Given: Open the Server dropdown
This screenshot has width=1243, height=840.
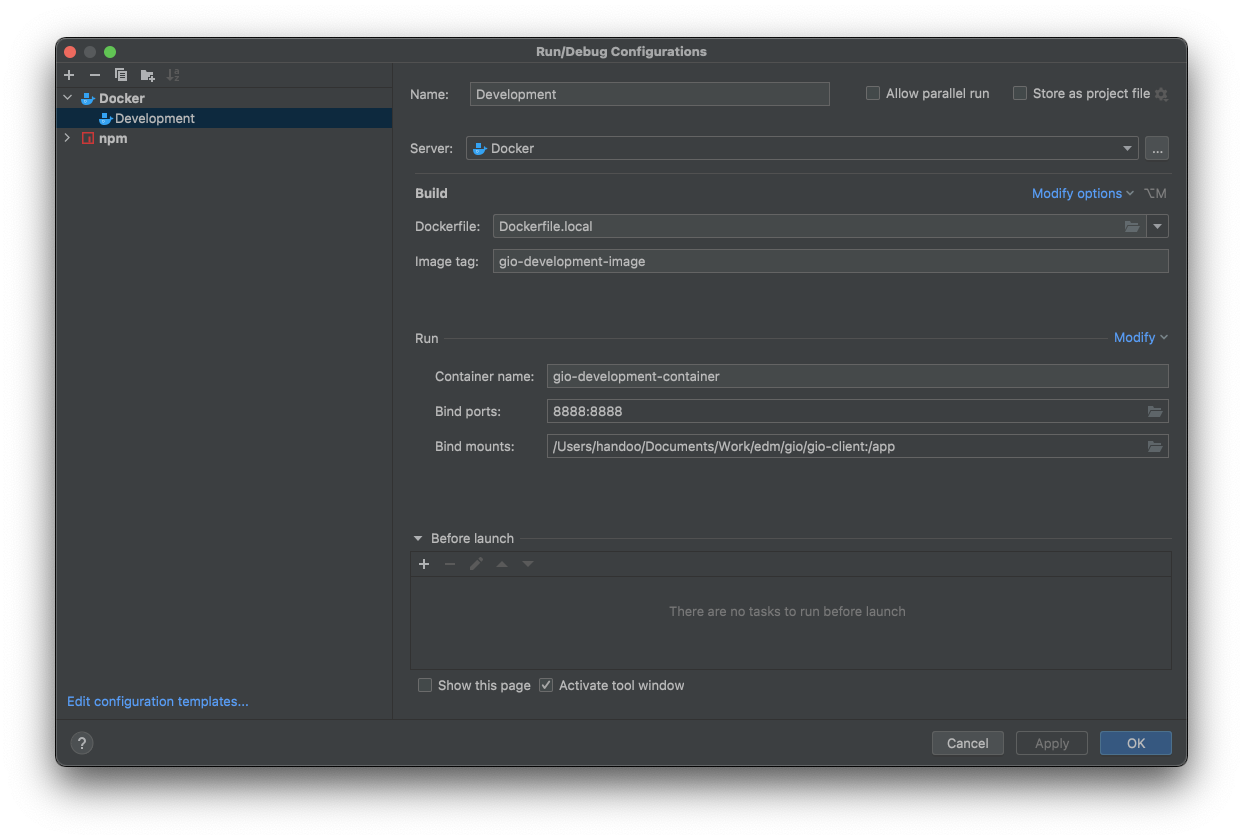Looking at the screenshot, I should [802, 148].
